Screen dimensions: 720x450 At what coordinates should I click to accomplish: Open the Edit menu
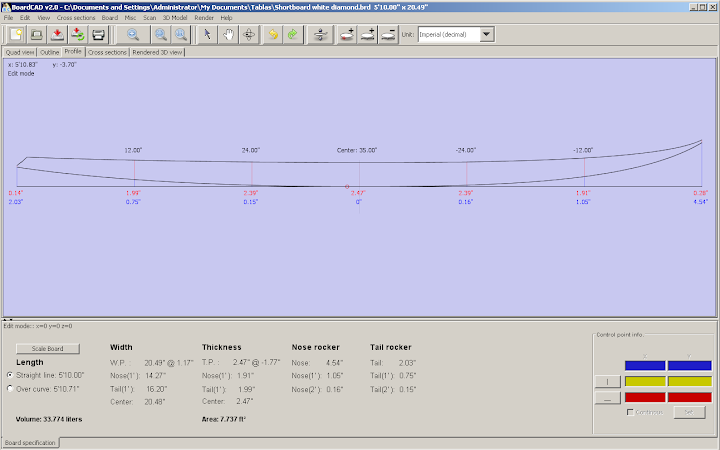25,18
